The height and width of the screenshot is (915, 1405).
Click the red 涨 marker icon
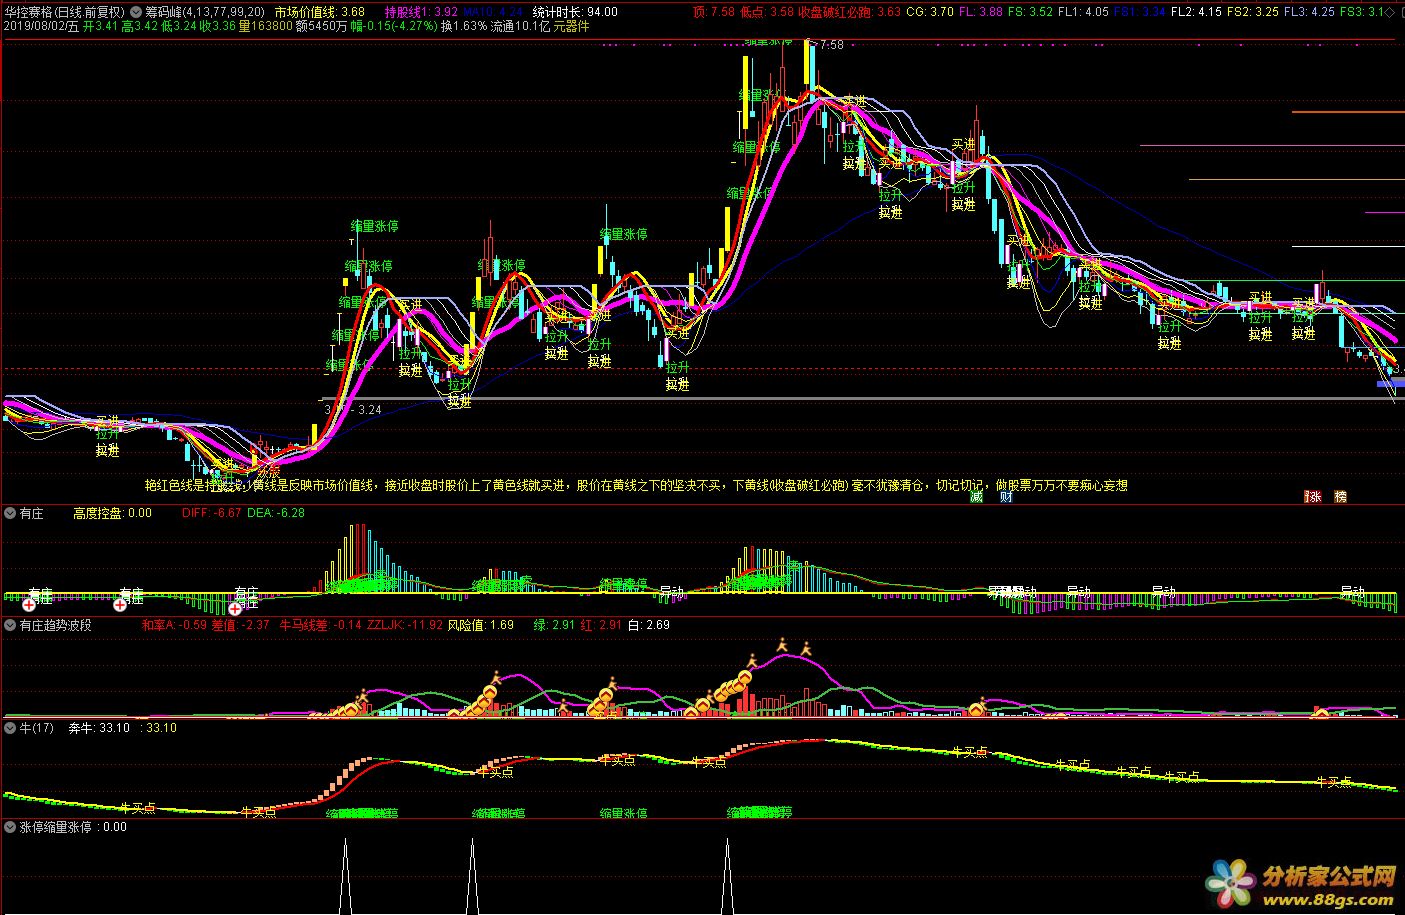(1314, 496)
